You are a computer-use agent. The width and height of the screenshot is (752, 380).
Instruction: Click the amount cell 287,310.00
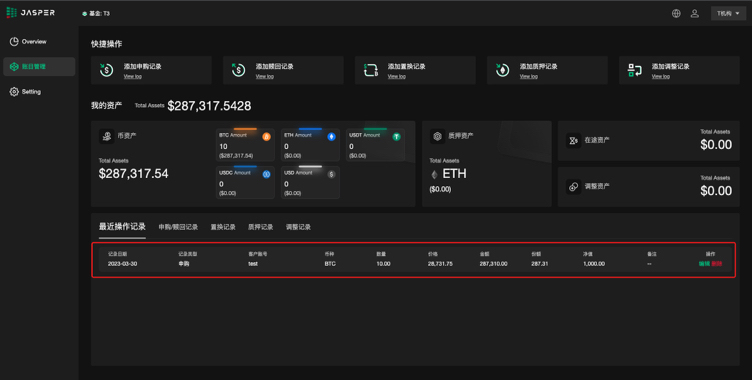point(494,263)
